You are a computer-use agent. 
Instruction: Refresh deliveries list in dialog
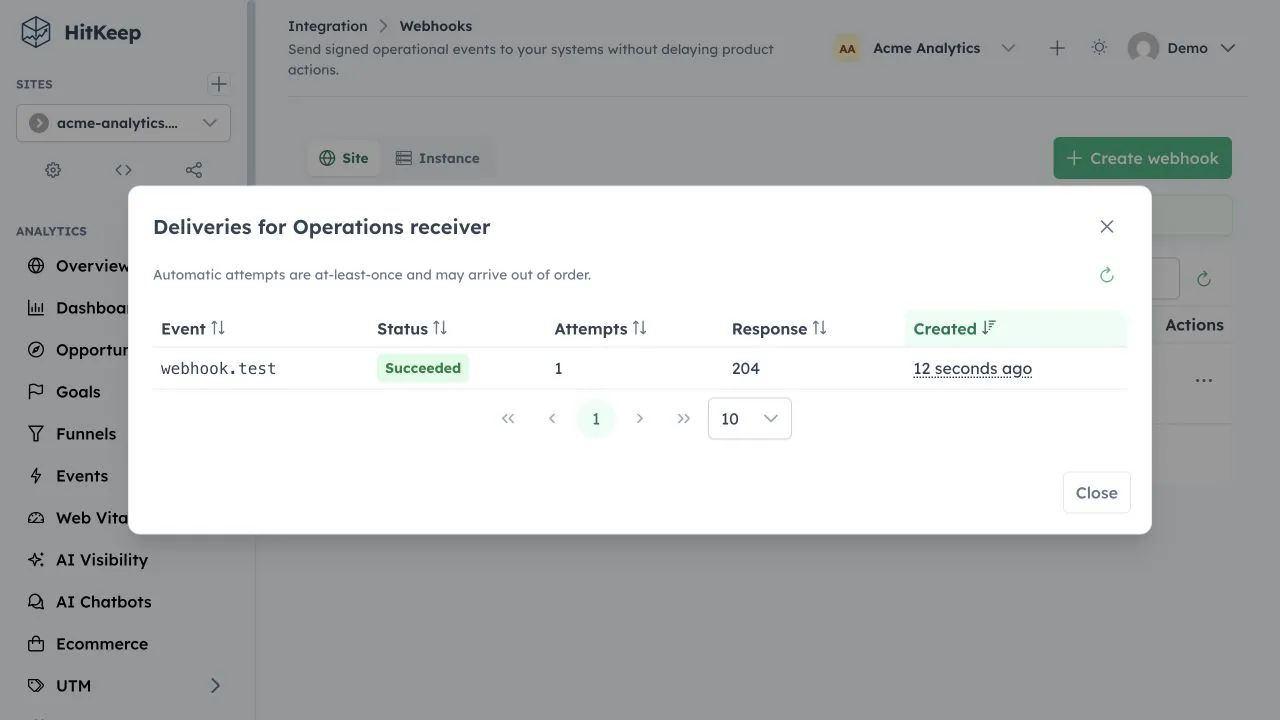point(1106,275)
